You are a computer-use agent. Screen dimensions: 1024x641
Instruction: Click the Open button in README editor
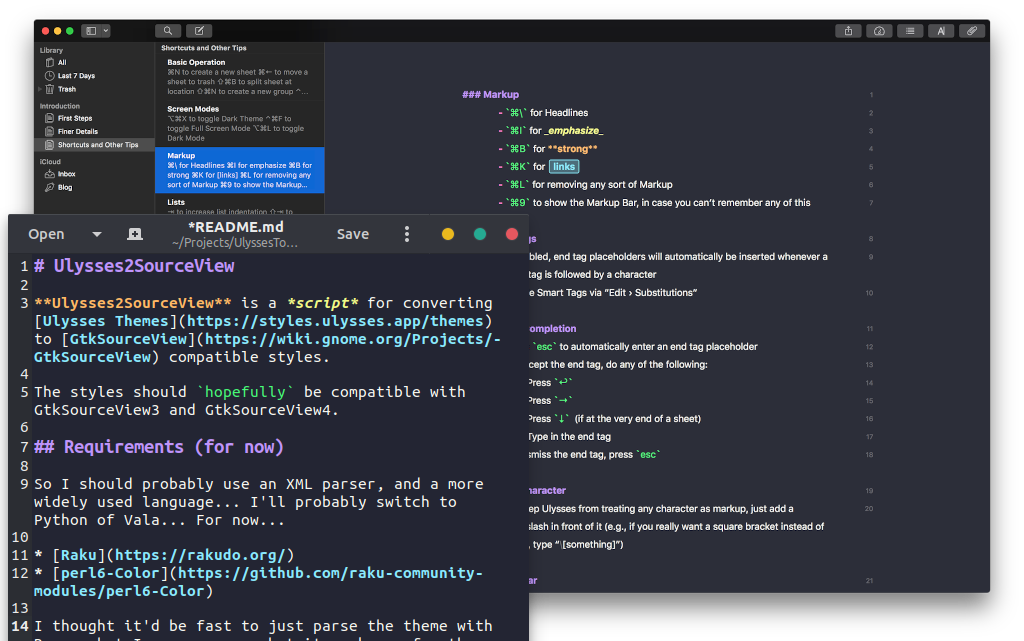coord(46,234)
